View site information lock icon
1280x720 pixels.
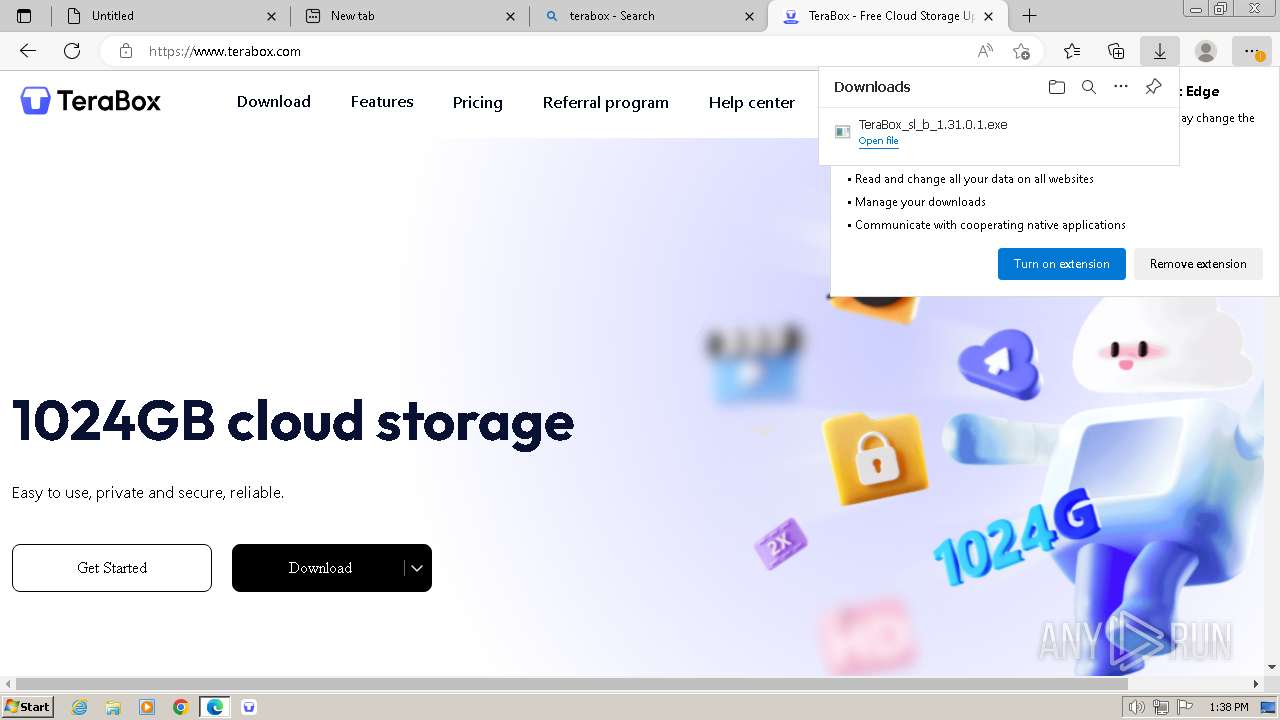click(125, 51)
